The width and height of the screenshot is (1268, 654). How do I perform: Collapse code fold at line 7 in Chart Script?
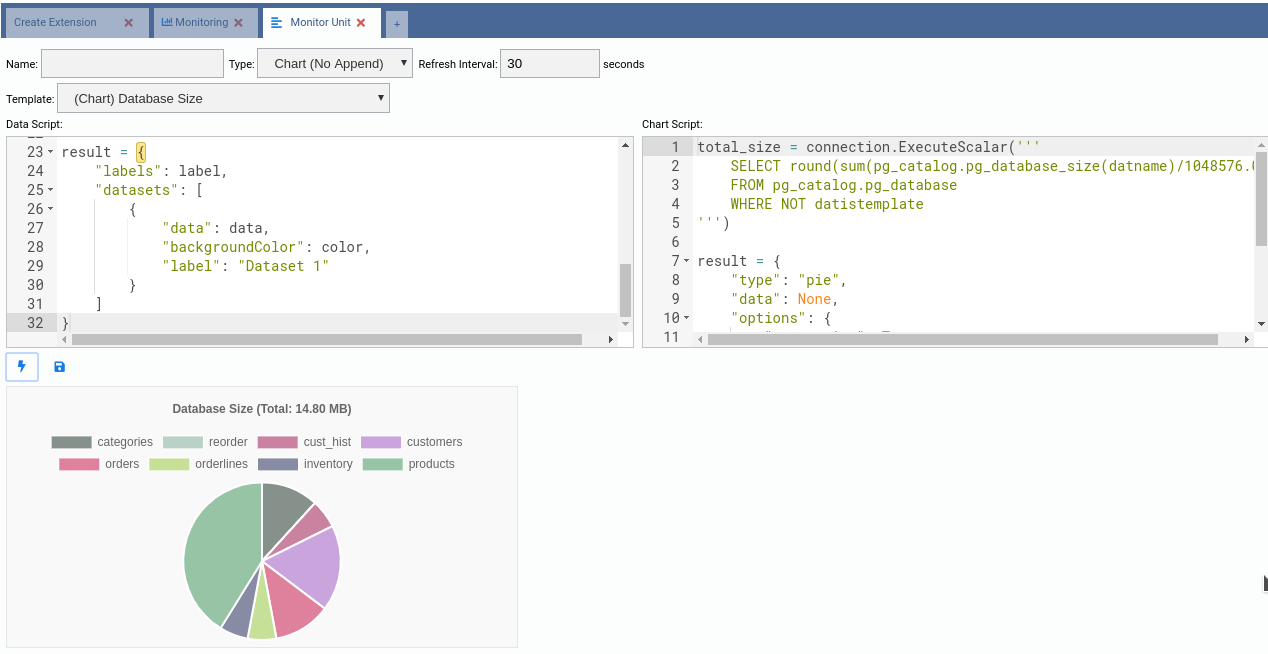pyautogui.click(x=686, y=261)
